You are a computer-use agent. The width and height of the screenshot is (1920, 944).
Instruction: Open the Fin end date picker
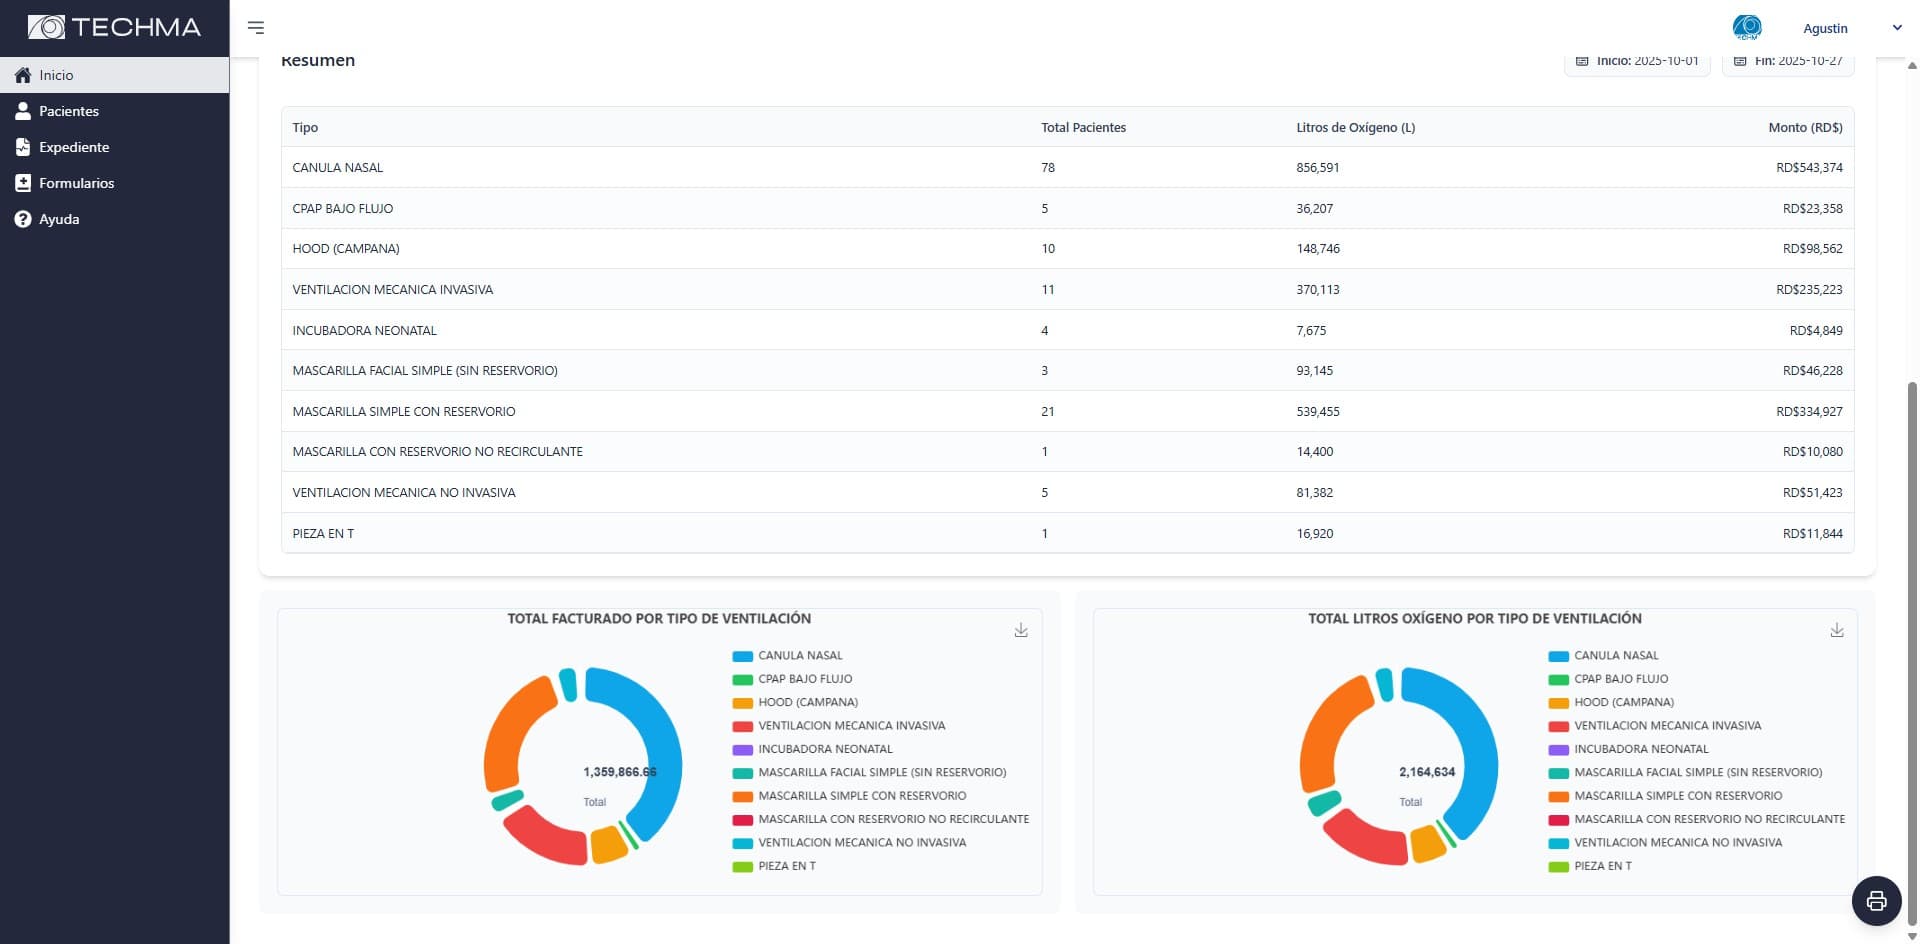tap(1788, 62)
